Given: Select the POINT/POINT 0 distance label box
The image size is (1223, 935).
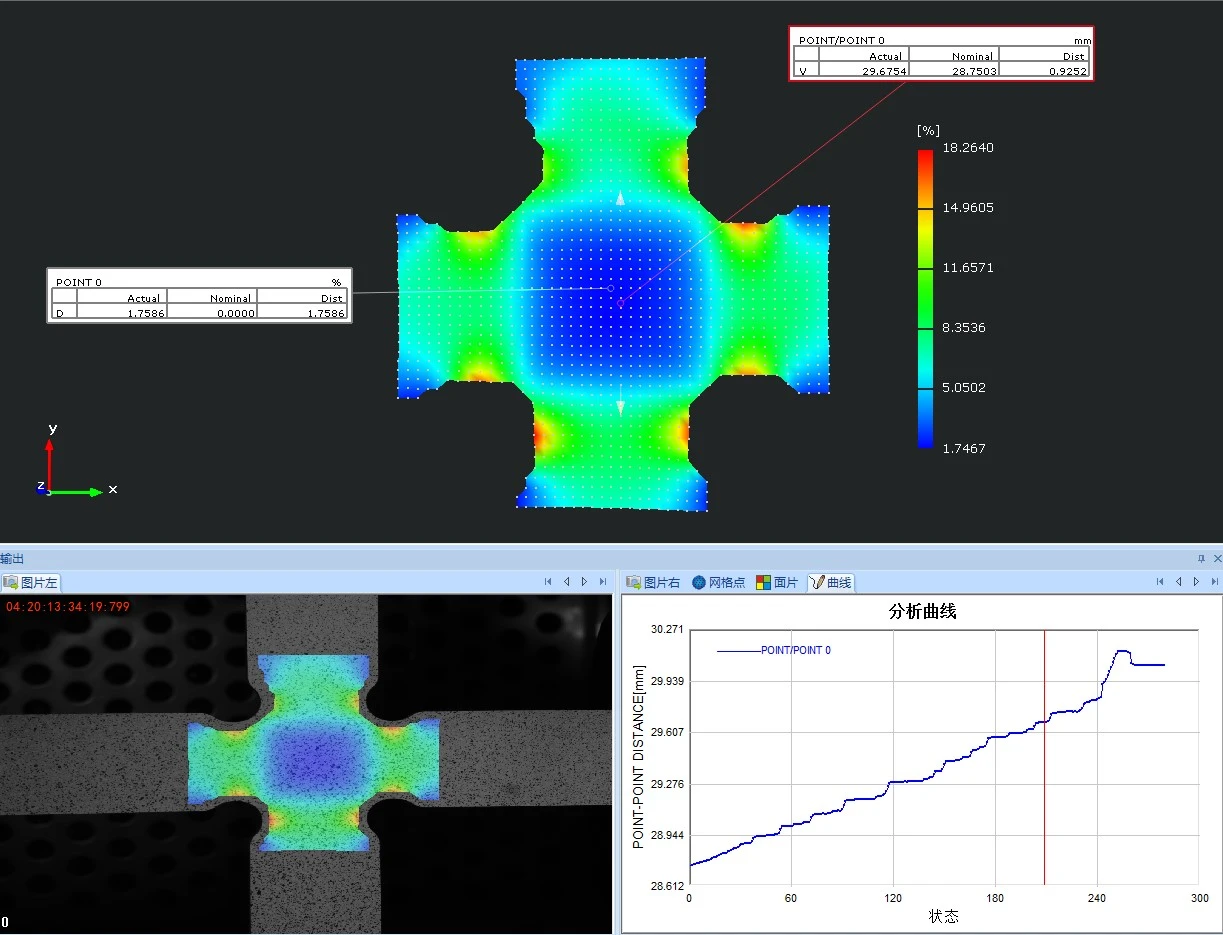Looking at the screenshot, I should 940,53.
